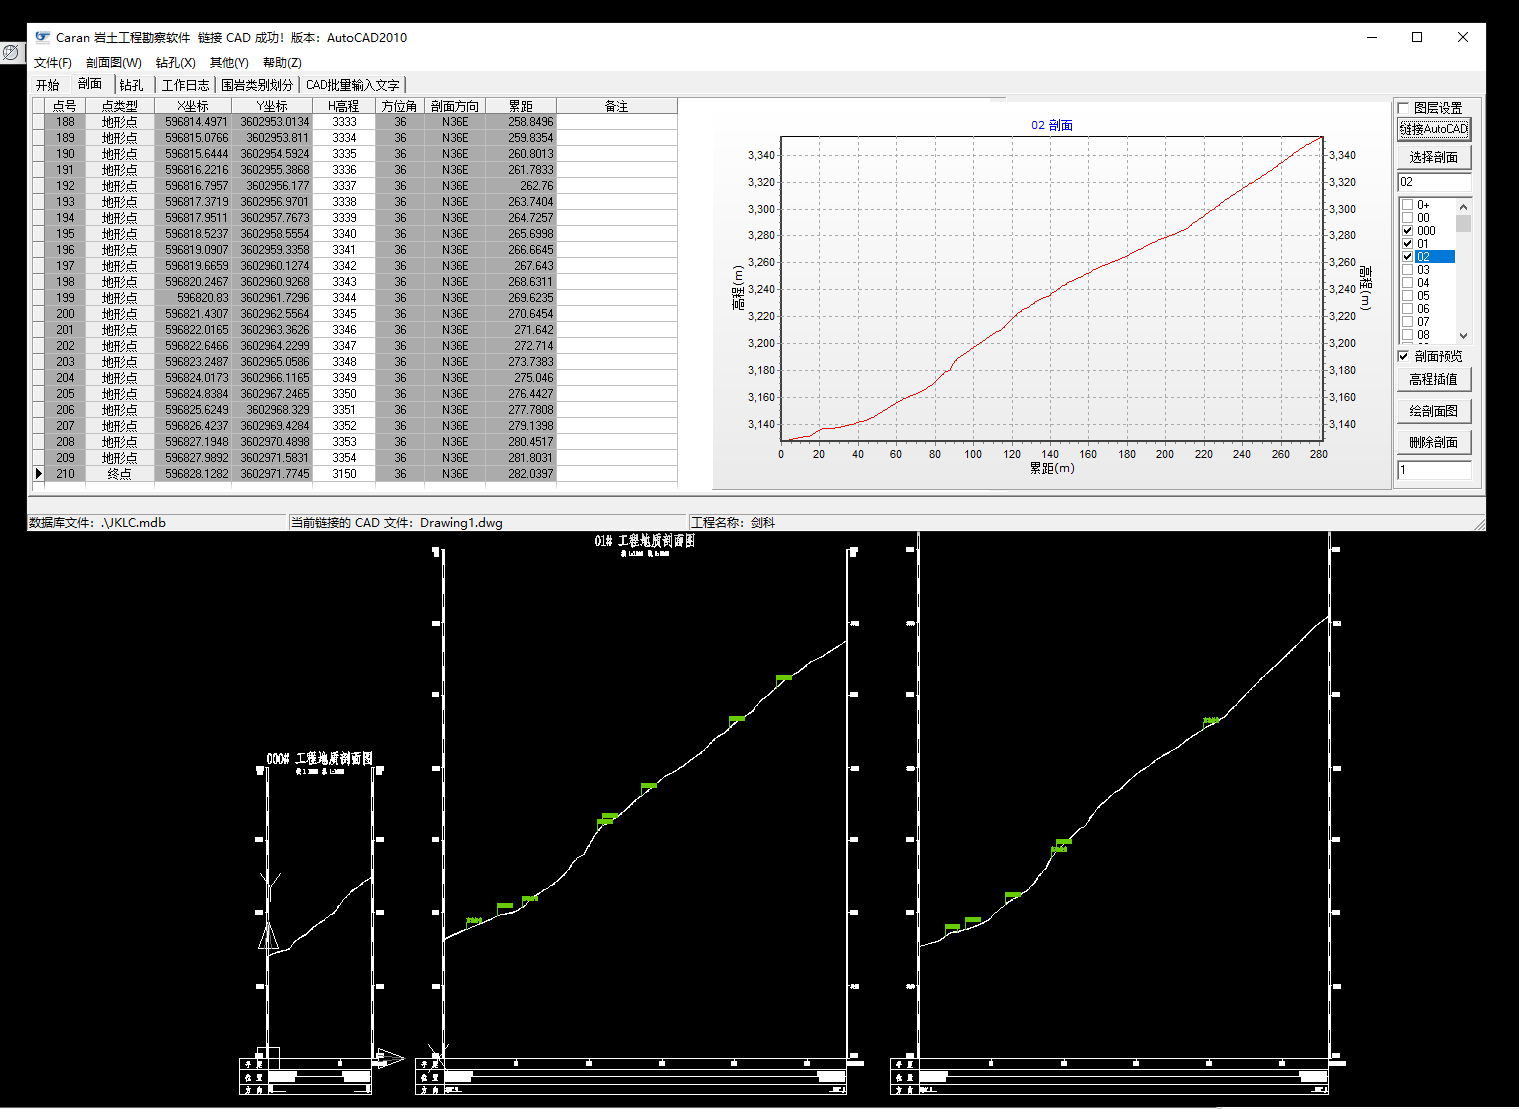Uncheck the 000 section checkbox
This screenshot has width=1519, height=1109.
click(1407, 231)
